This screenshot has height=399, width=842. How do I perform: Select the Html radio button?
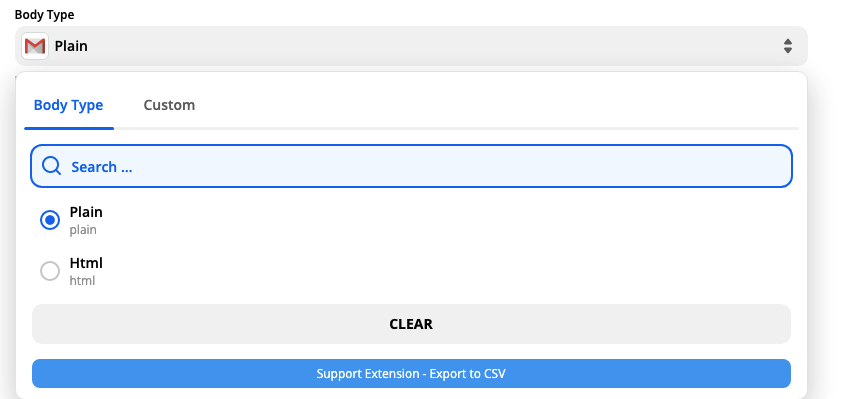tap(50, 271)
